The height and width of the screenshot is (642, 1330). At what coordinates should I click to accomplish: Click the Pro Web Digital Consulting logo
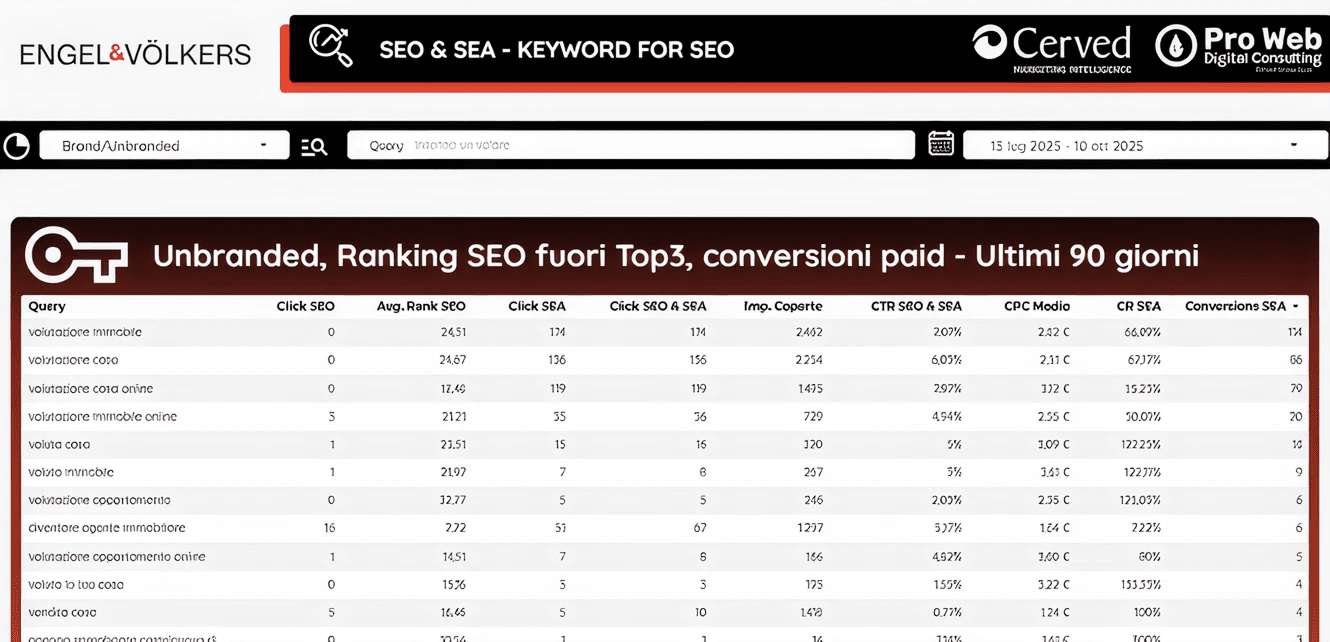(x=1238, y=48)
